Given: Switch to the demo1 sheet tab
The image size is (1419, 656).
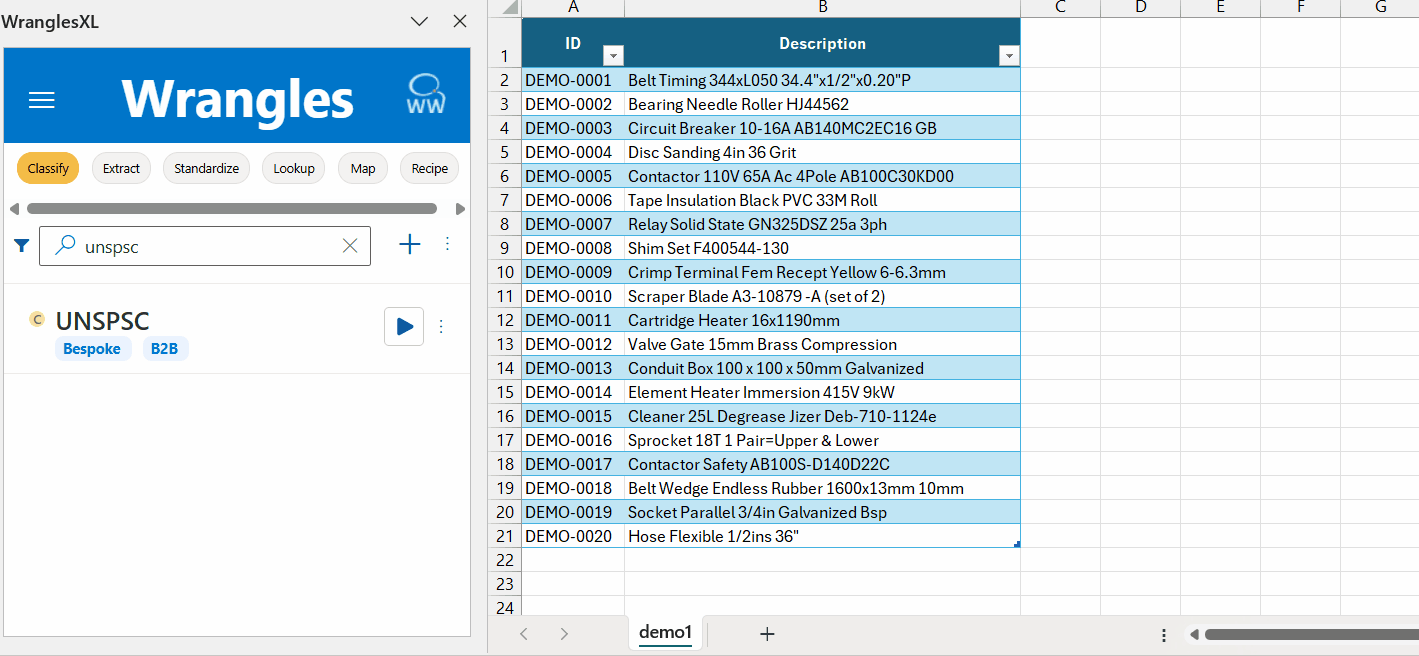Looking at the screenshot, I should (x=665, y=632).
